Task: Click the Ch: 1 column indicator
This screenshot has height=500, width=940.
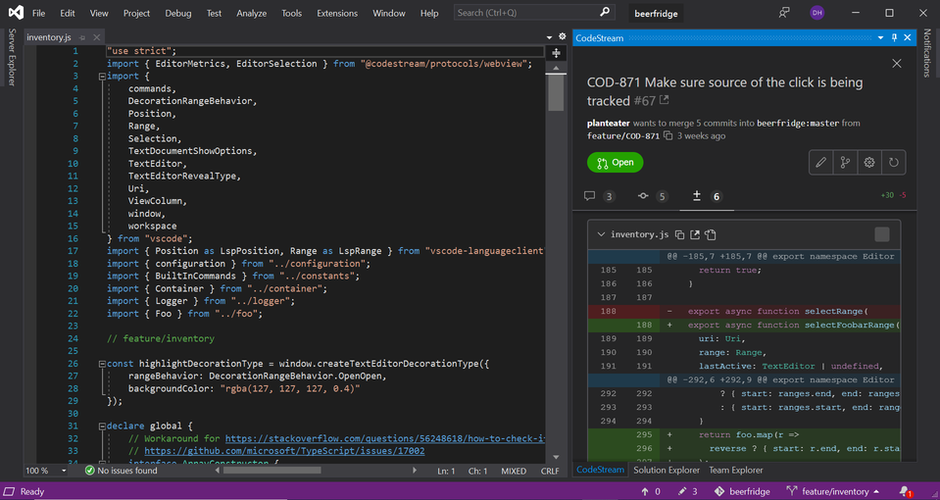Action: pos(478,471)
